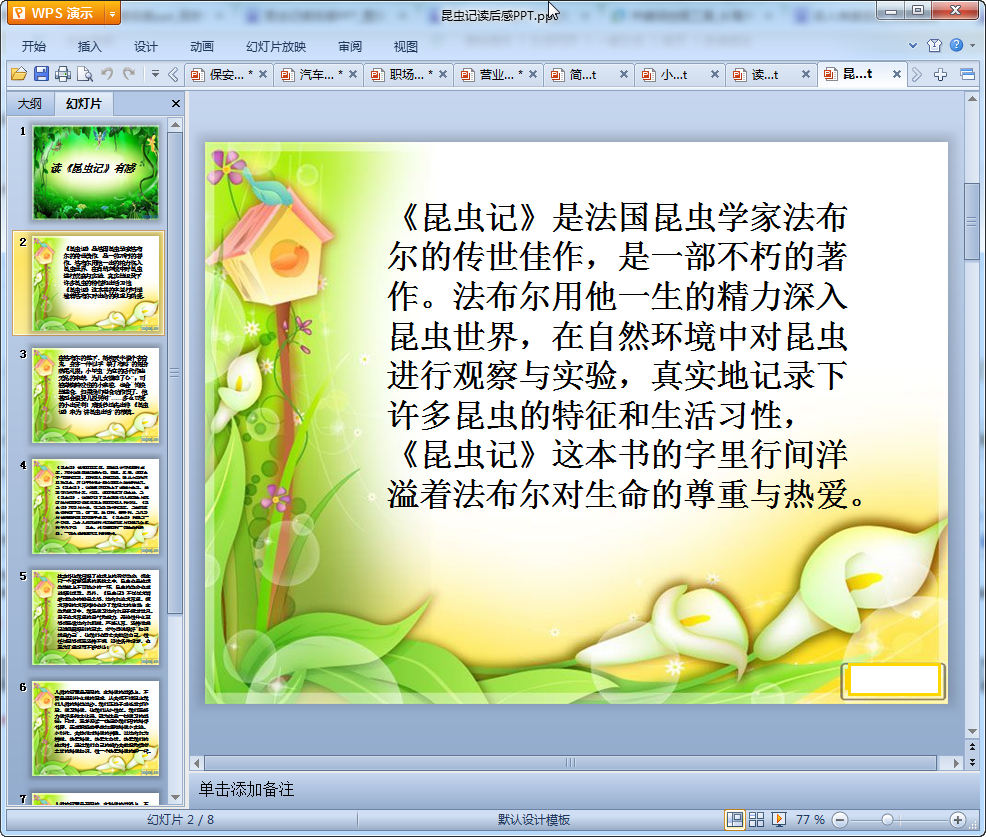Click the WPS 演示 application button
Image resolution: width=986 pixels, height=837 pixels.
coord(55,13)
